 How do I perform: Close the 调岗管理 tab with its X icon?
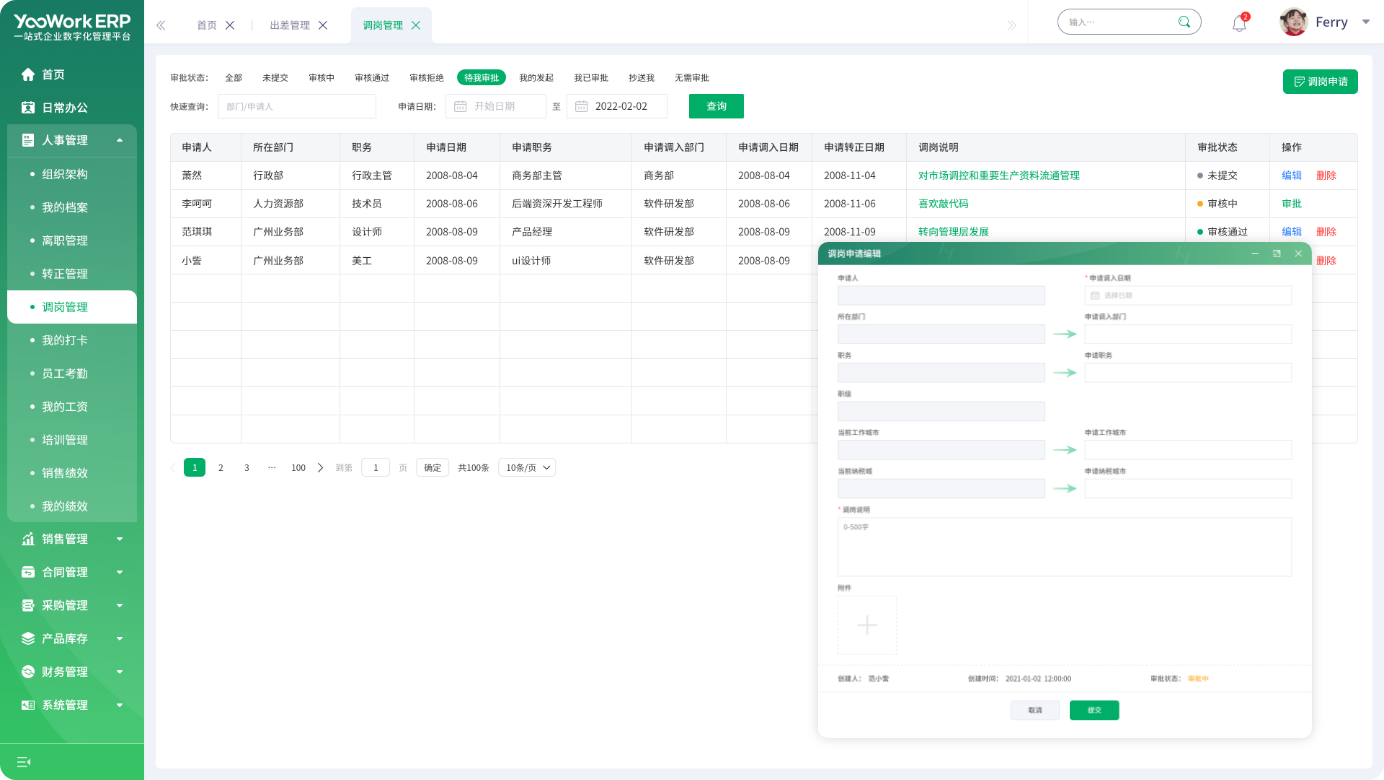point(416,25)
